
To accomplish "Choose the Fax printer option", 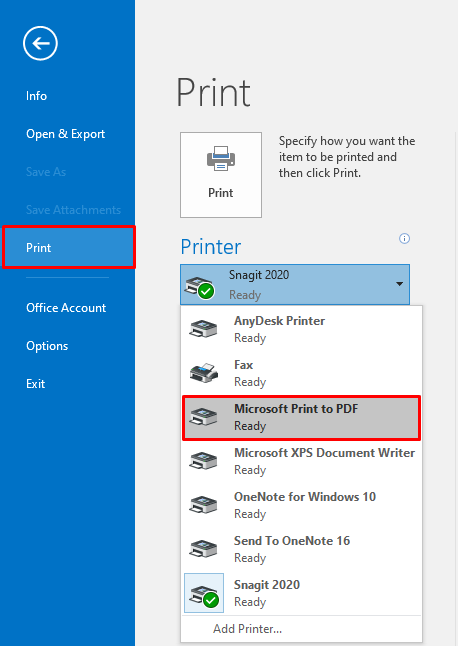I will point(302,373).
